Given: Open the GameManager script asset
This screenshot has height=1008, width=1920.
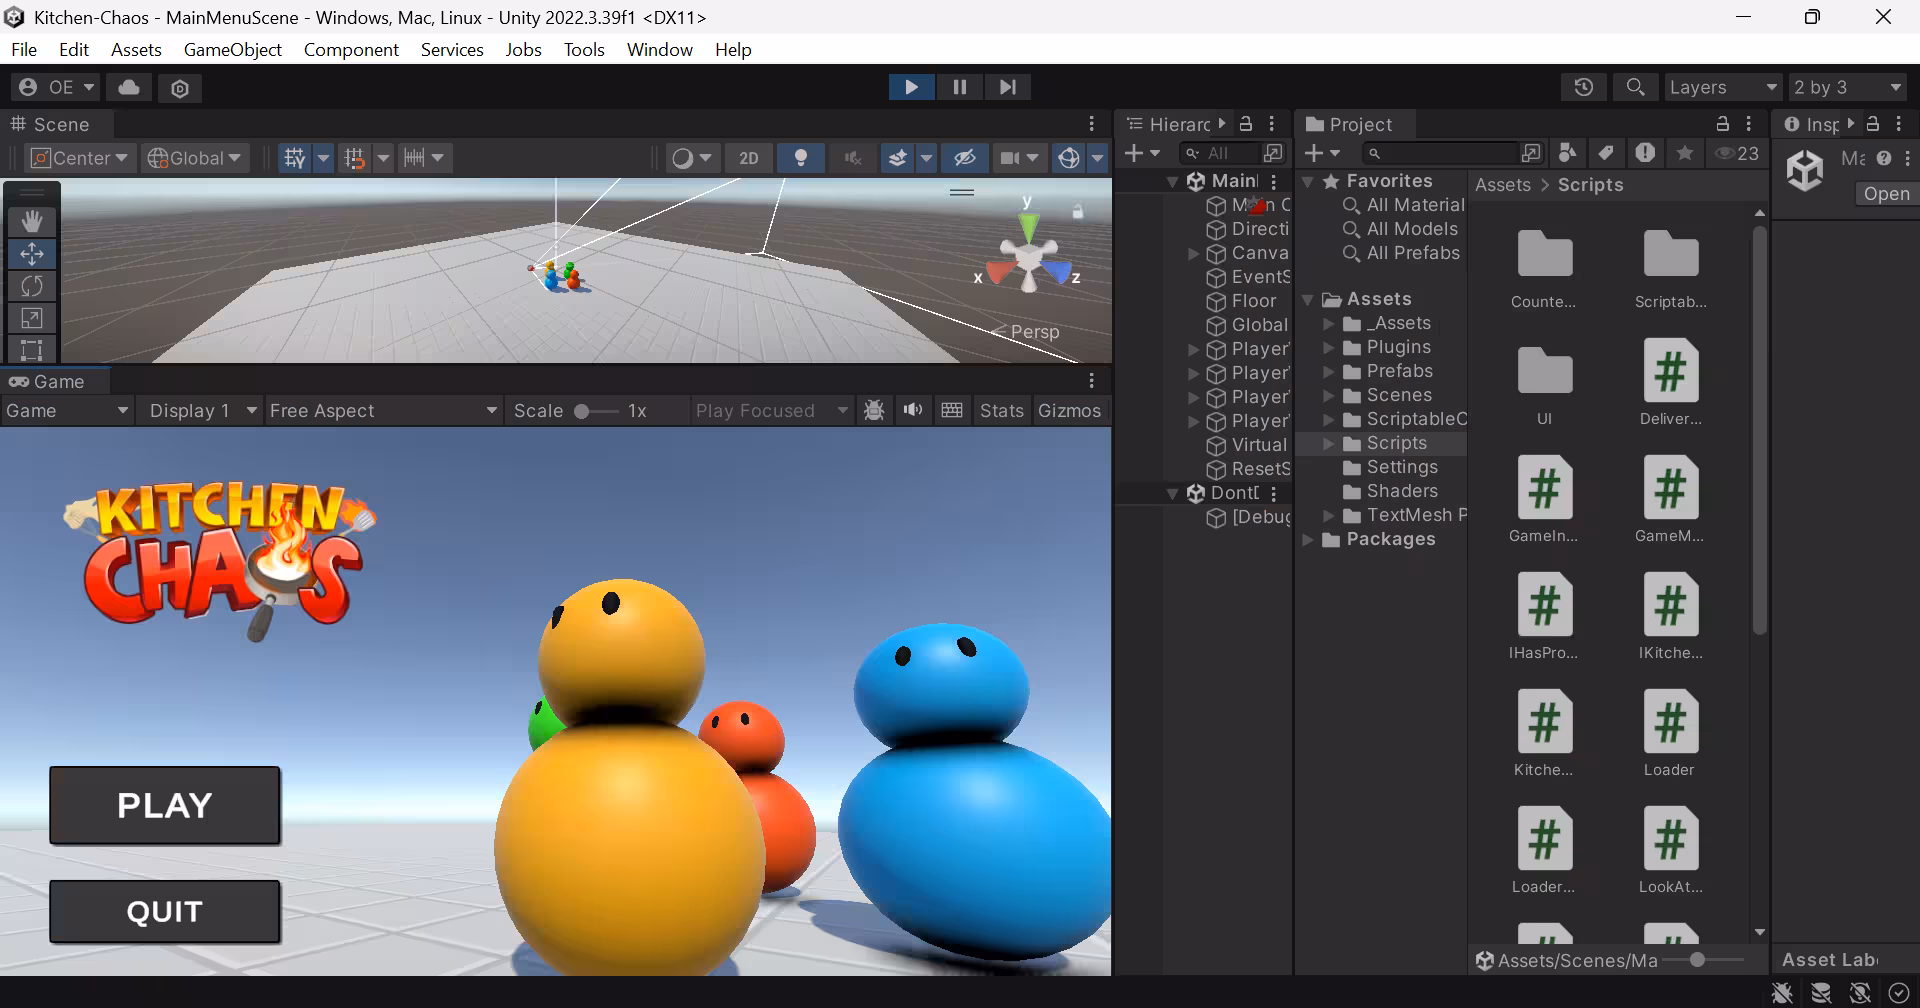Looking at the screenshot, I should 1670,499.
